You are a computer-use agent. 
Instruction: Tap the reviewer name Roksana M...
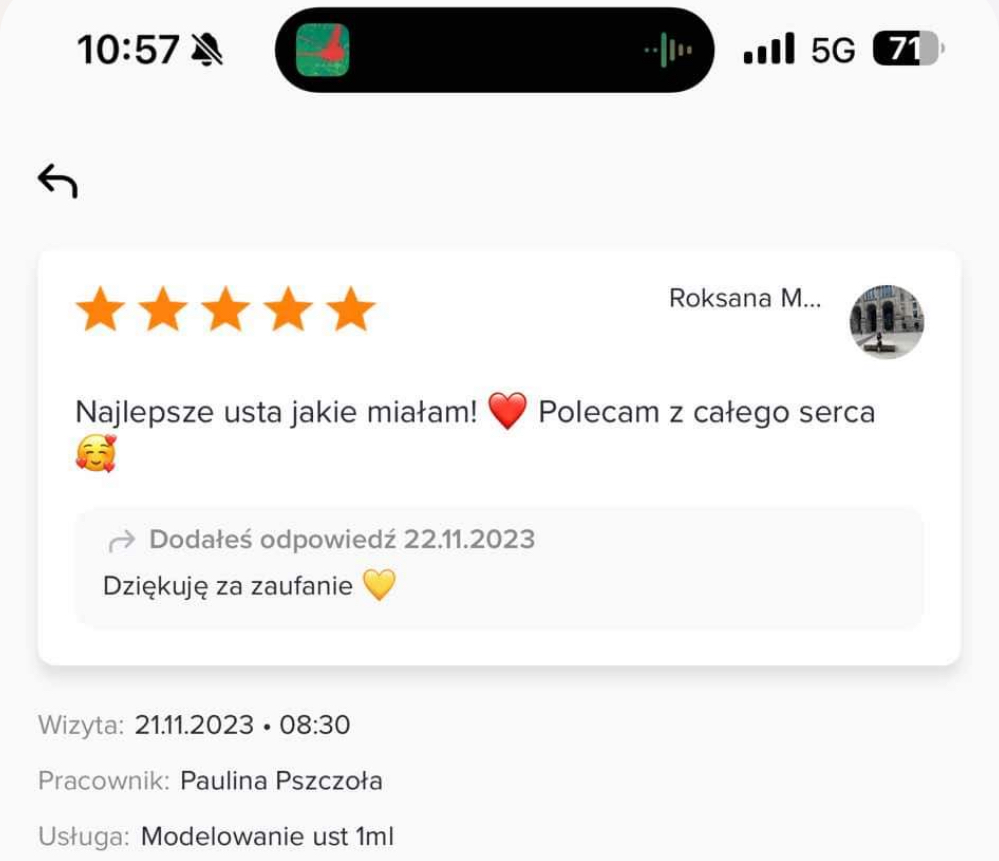[x=745, y=298]
